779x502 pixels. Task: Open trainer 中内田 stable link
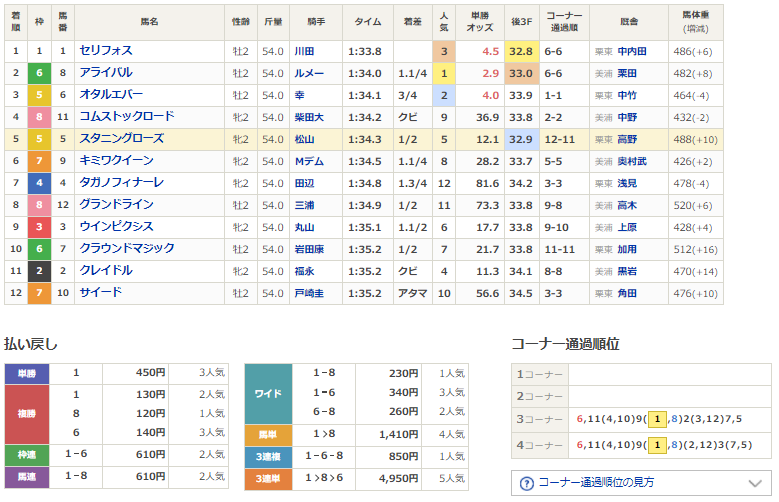pyautogui.click(x=632, y=51)
